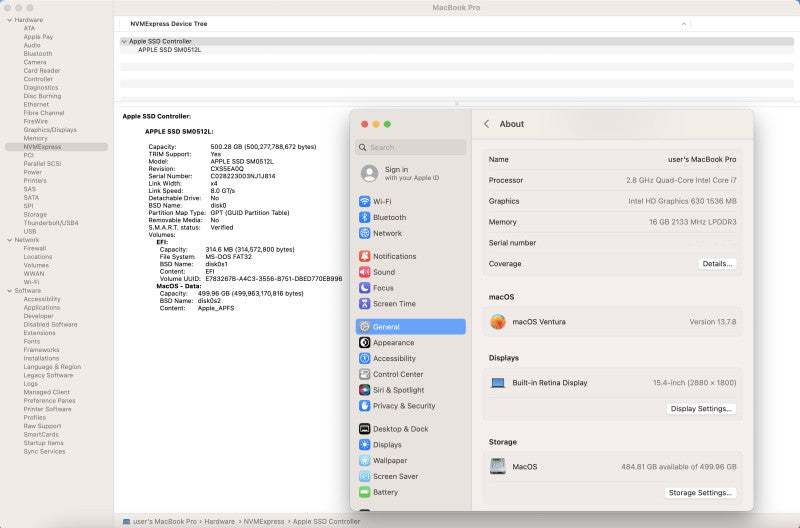Click the Built-in Retina Display laptop icon
The width and height of the screenshot is (800, 528).
(497, 383)
